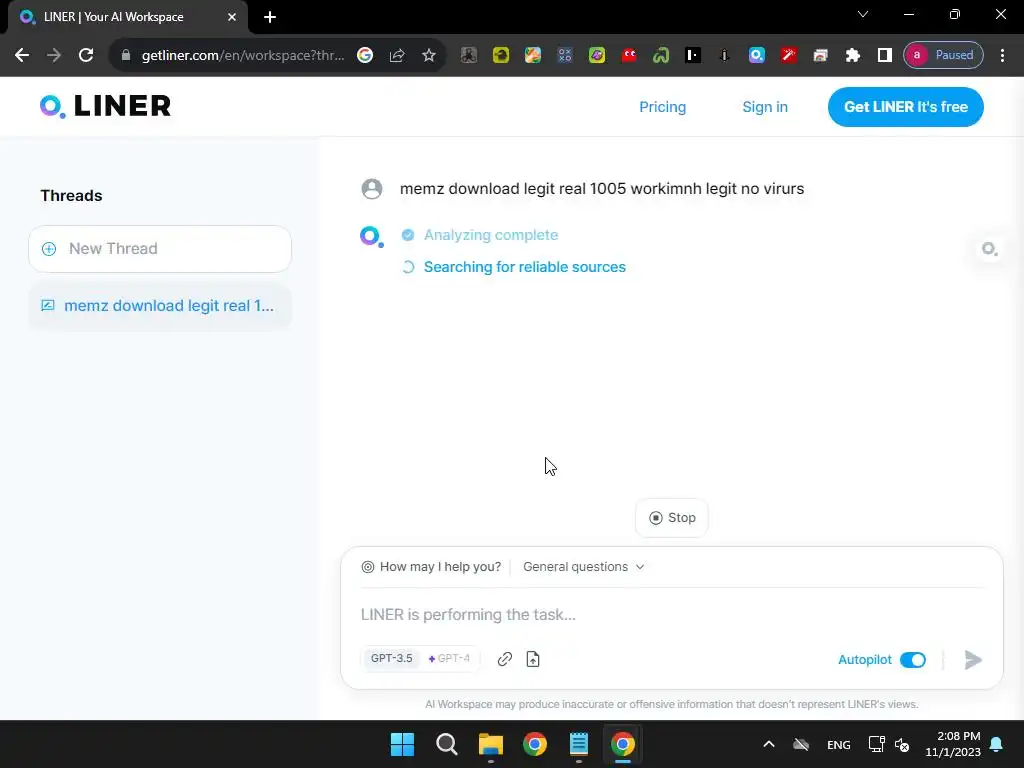Image resolution: width=1024 pixels, height=768 pixels.
Task: Bookmark this page with the star
Action: 428,55
